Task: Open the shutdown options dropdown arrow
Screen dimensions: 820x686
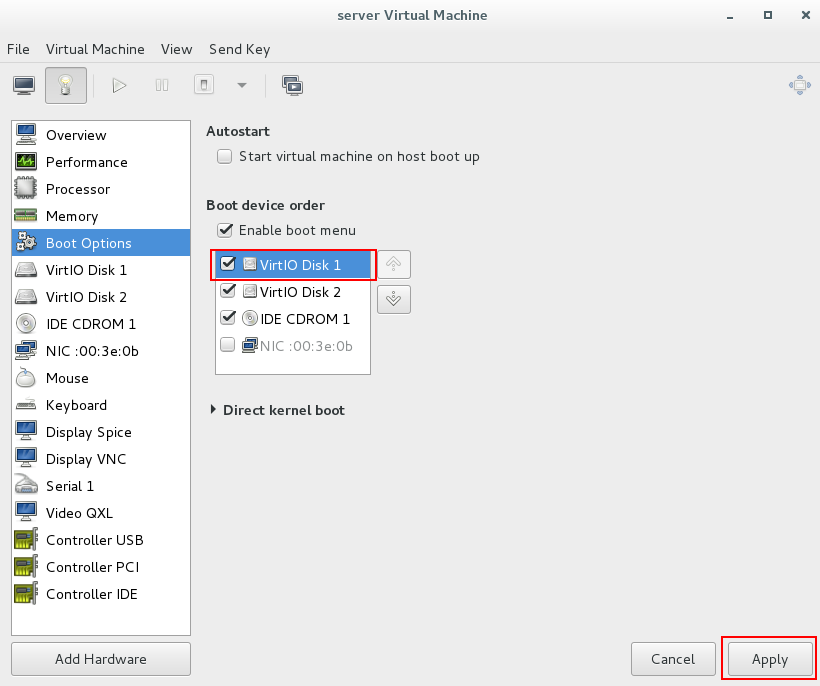Action: coord(242,85)
